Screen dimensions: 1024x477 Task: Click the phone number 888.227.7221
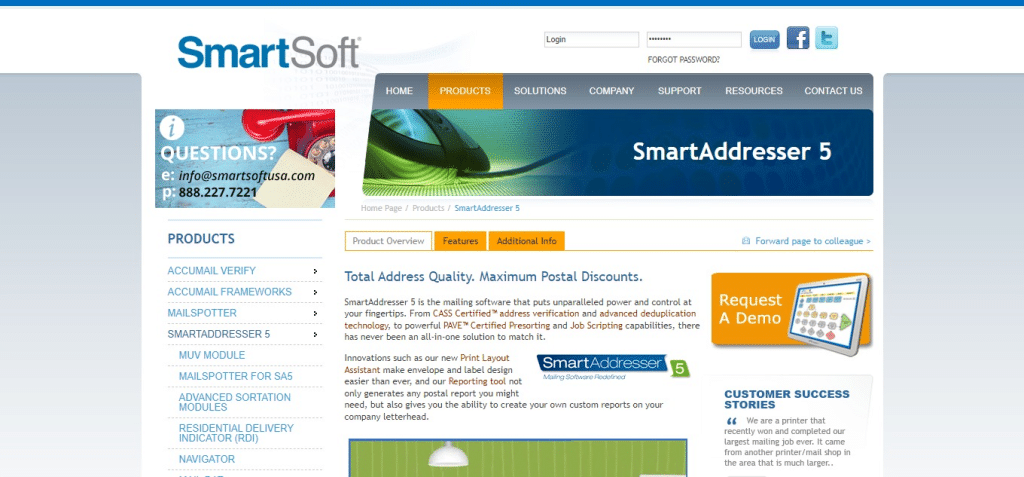click(x=217, y=193)
